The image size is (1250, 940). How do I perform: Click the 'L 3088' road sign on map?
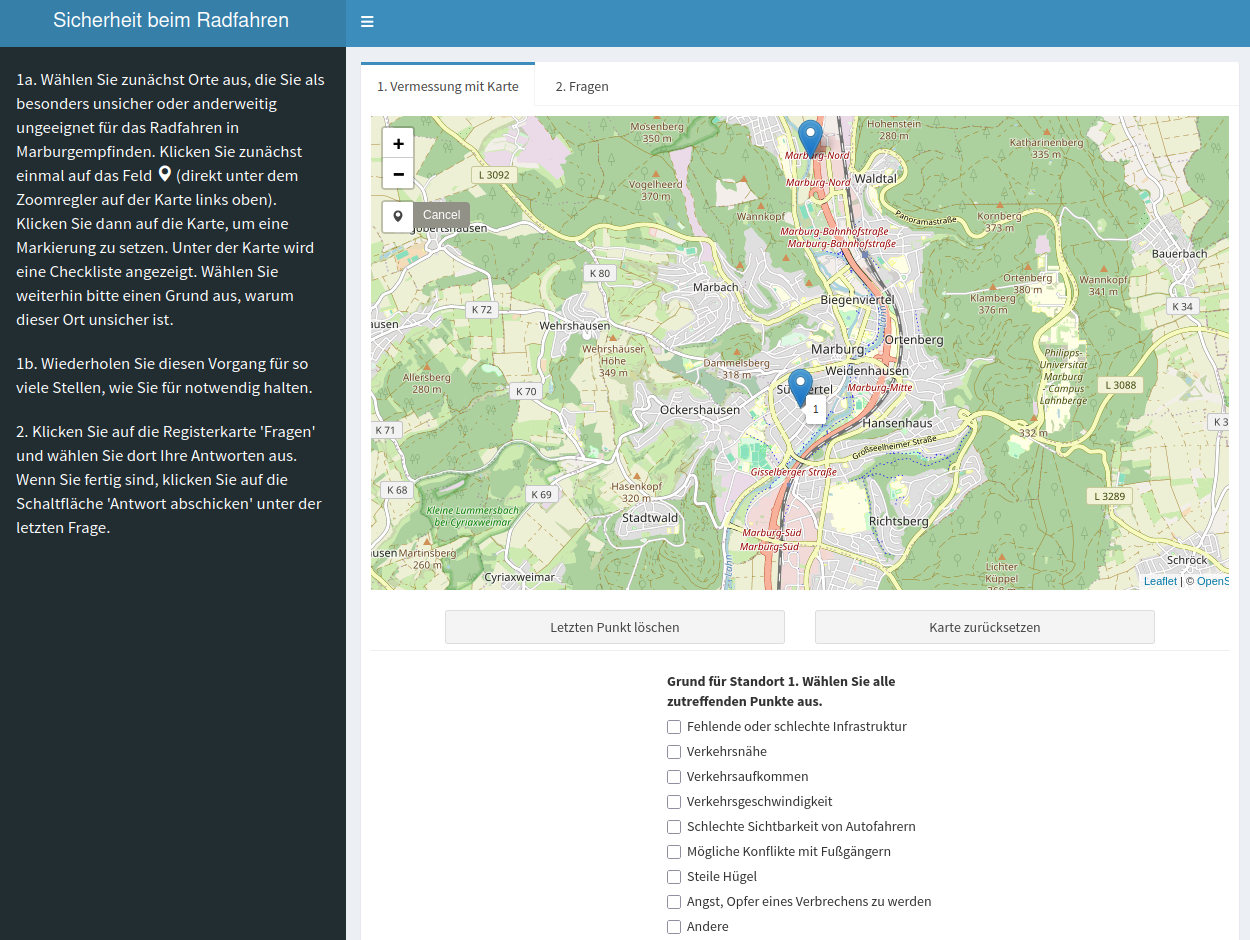(x=1120, y=385)
